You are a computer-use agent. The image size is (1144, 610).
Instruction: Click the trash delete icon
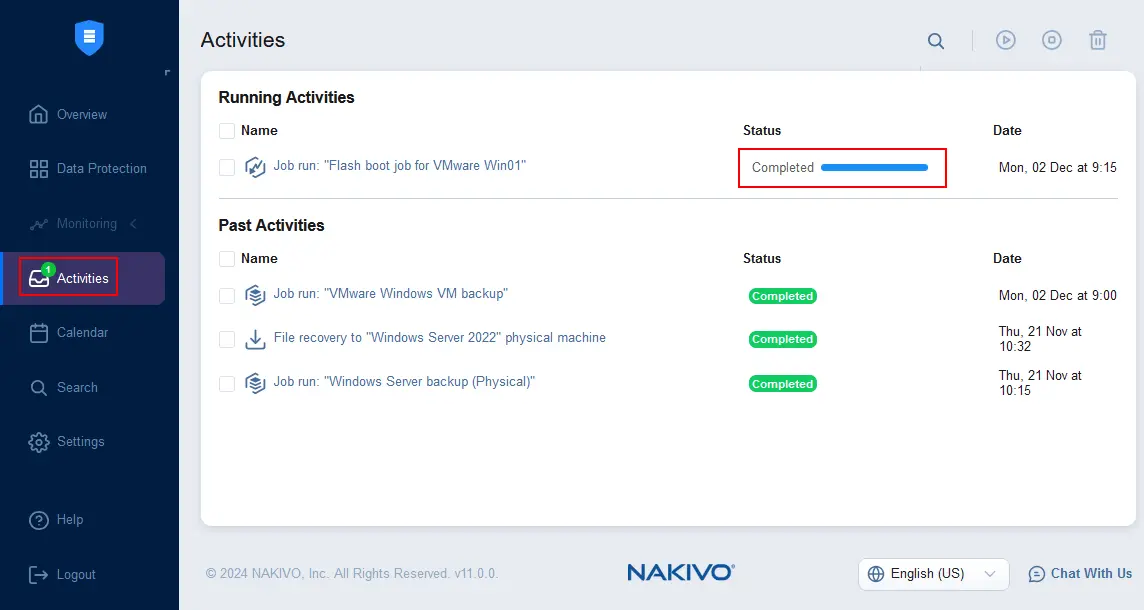point(1098,40)
